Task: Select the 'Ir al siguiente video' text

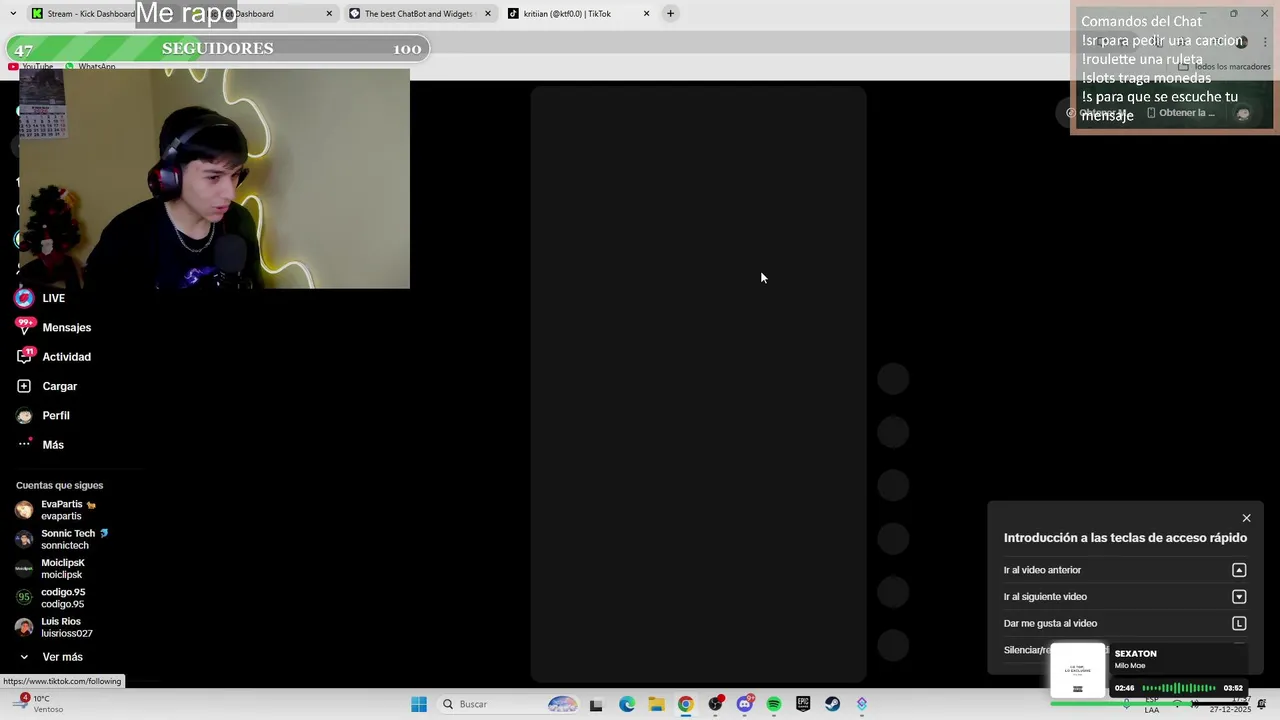Action: click(x=1045, y=597)
